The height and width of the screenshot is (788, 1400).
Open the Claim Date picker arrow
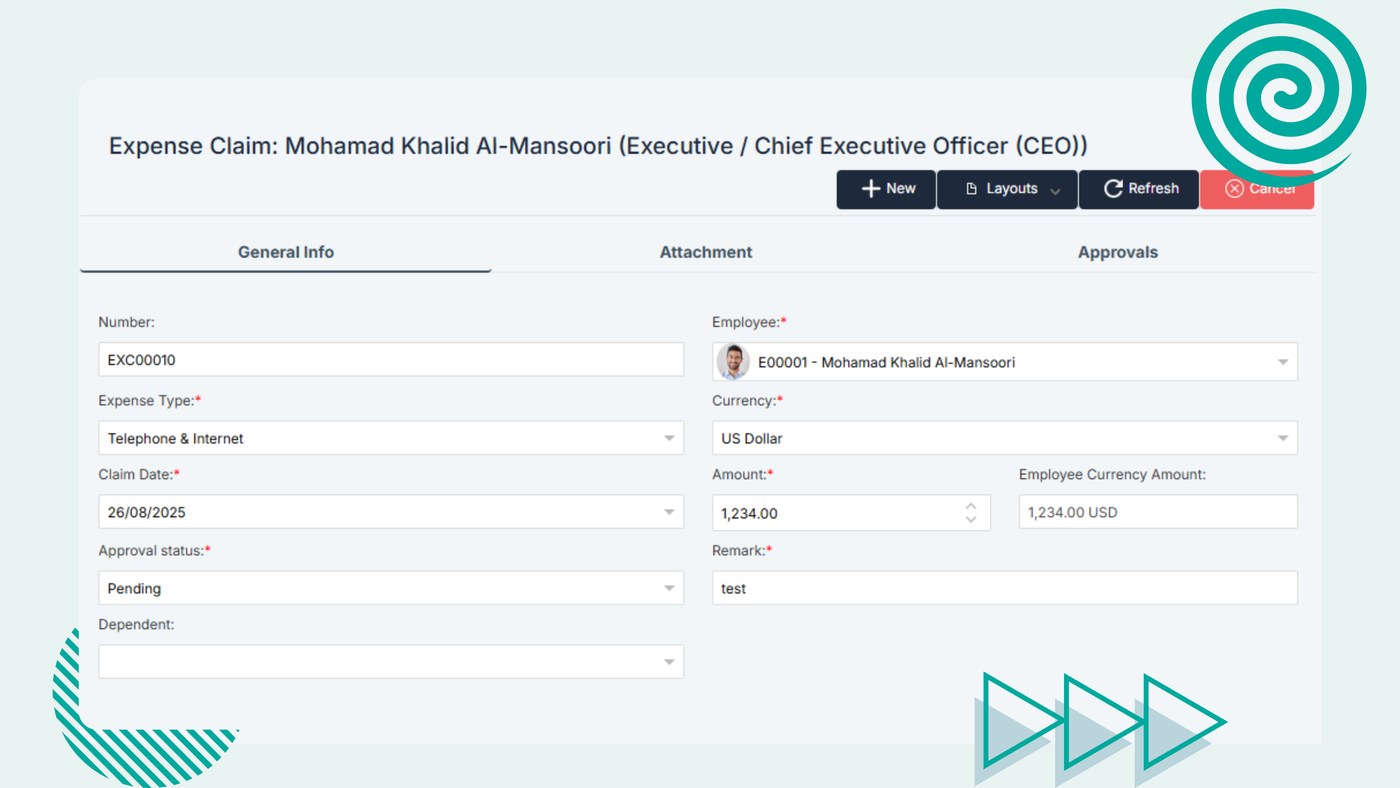669,512
